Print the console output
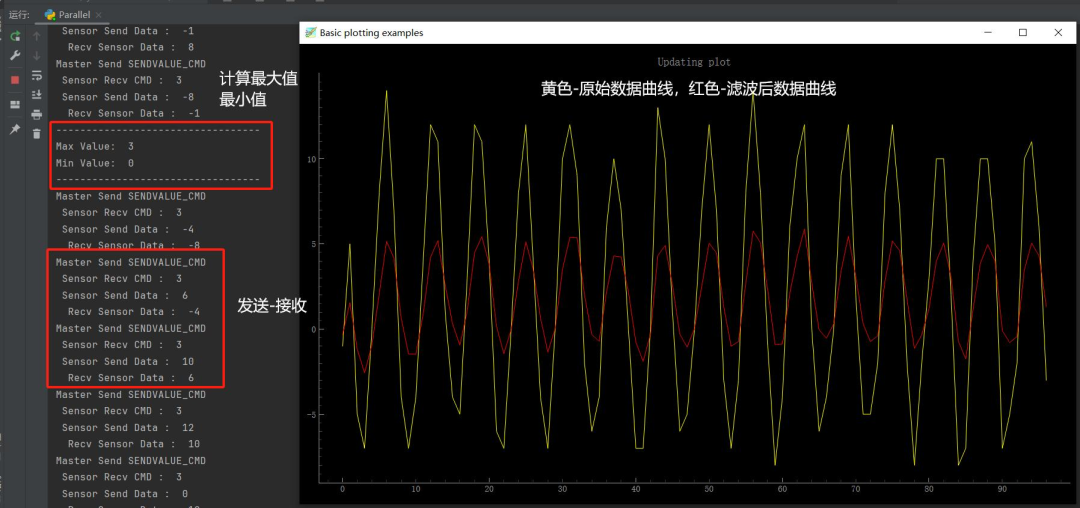 37,114
